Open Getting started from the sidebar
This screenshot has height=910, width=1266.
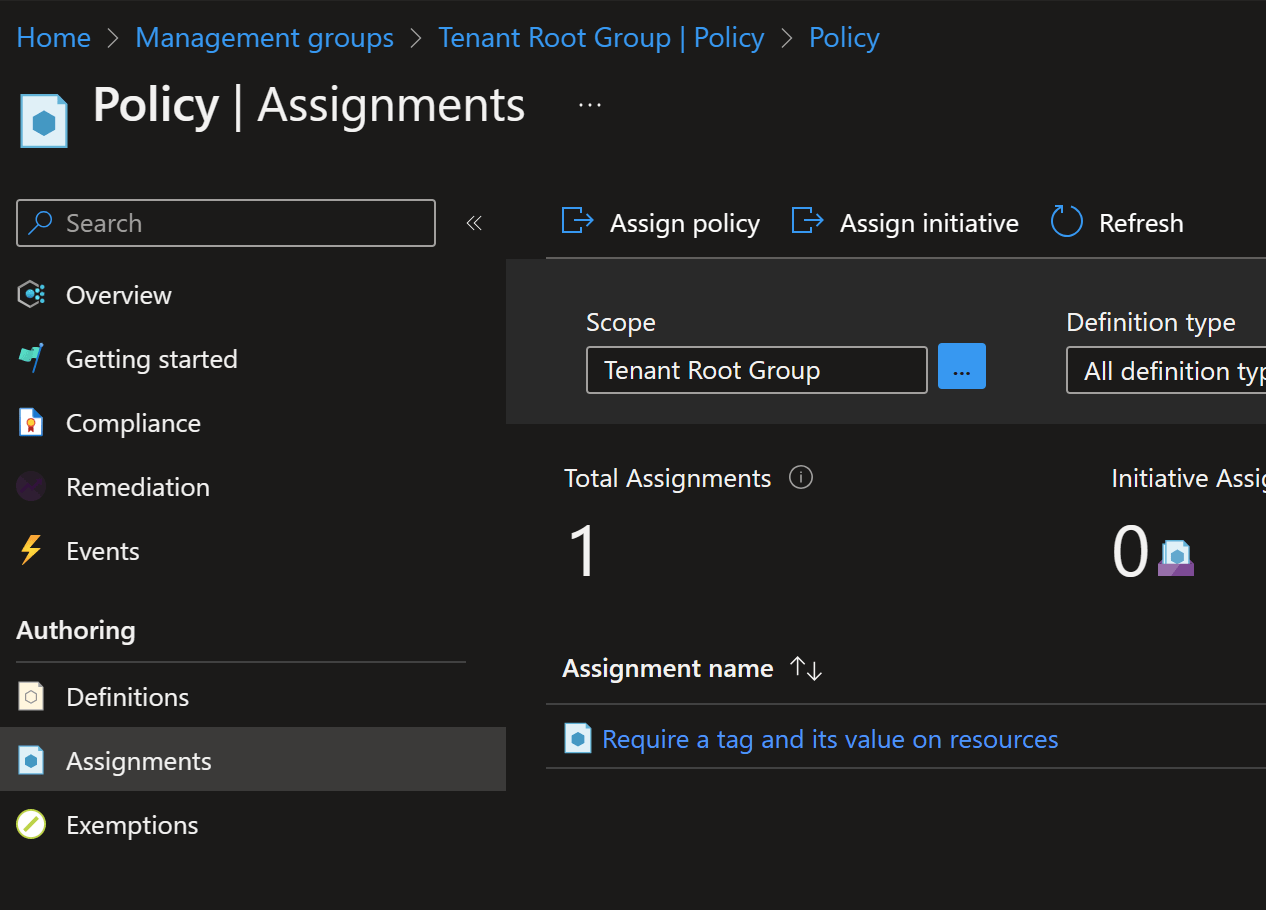click(151, 358)
